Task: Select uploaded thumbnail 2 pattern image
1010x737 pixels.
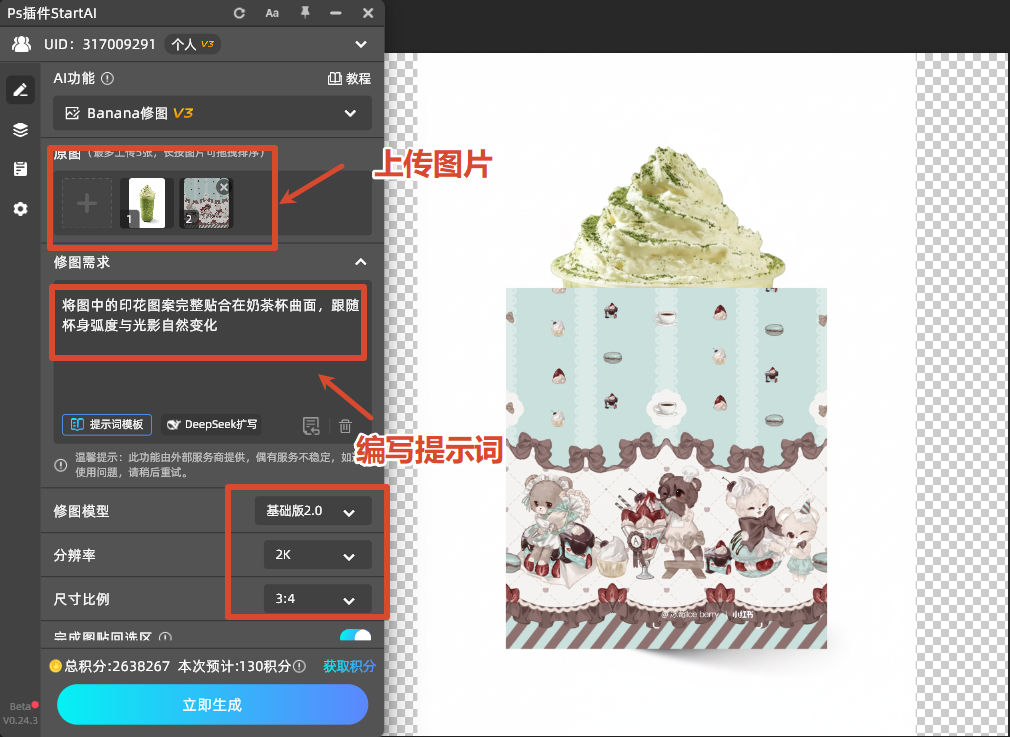Action: [x=206, y=204]
